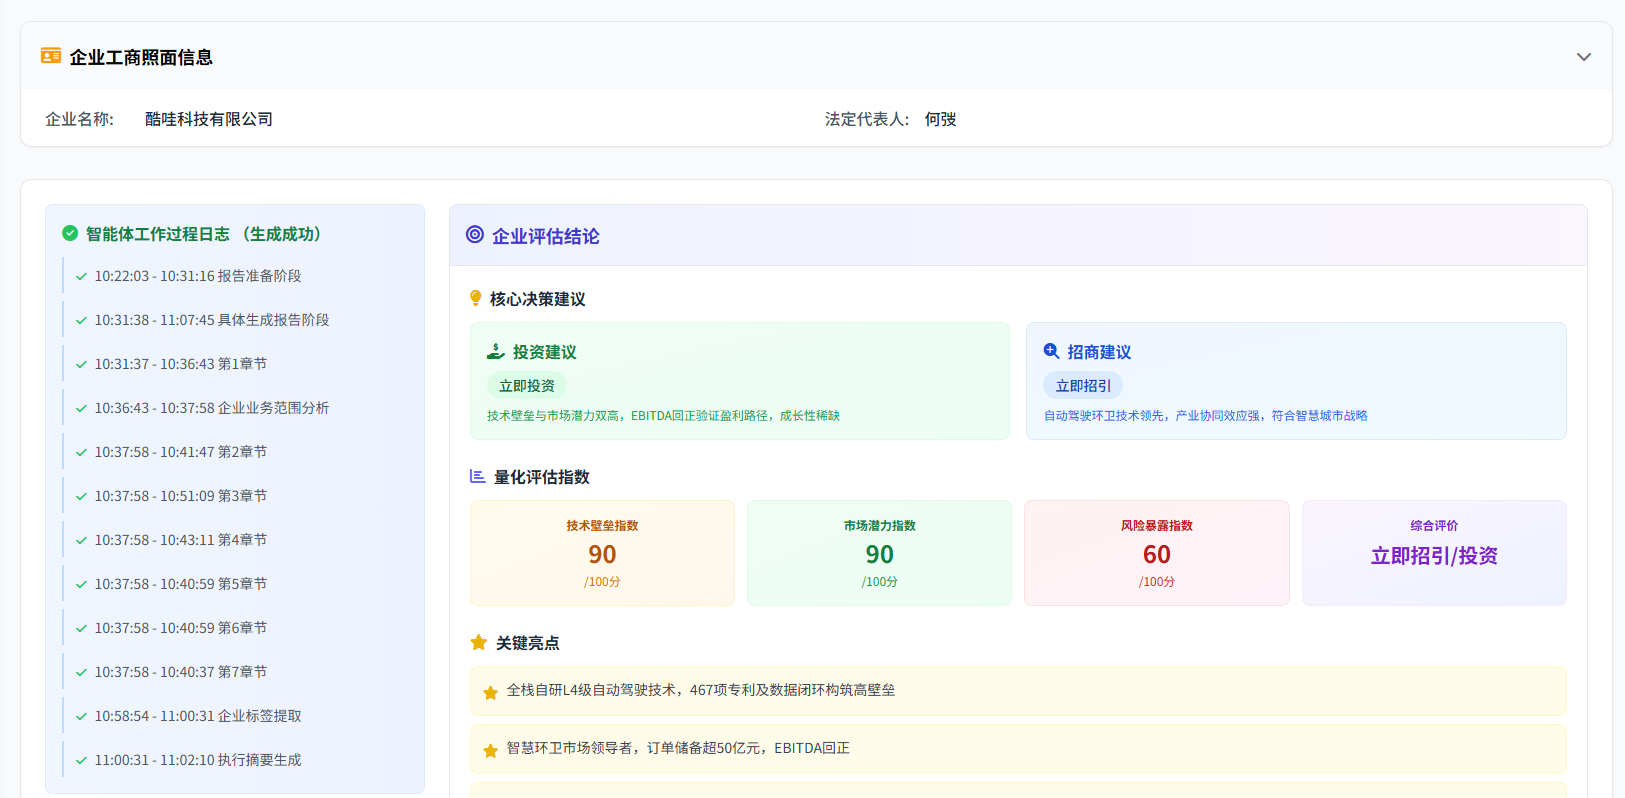
Task: Click the 投资建议 card title
Action: [x=545, y=352]
